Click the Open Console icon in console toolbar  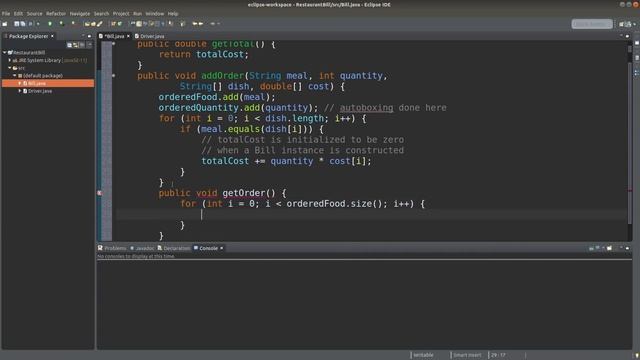tap(609, 248)
